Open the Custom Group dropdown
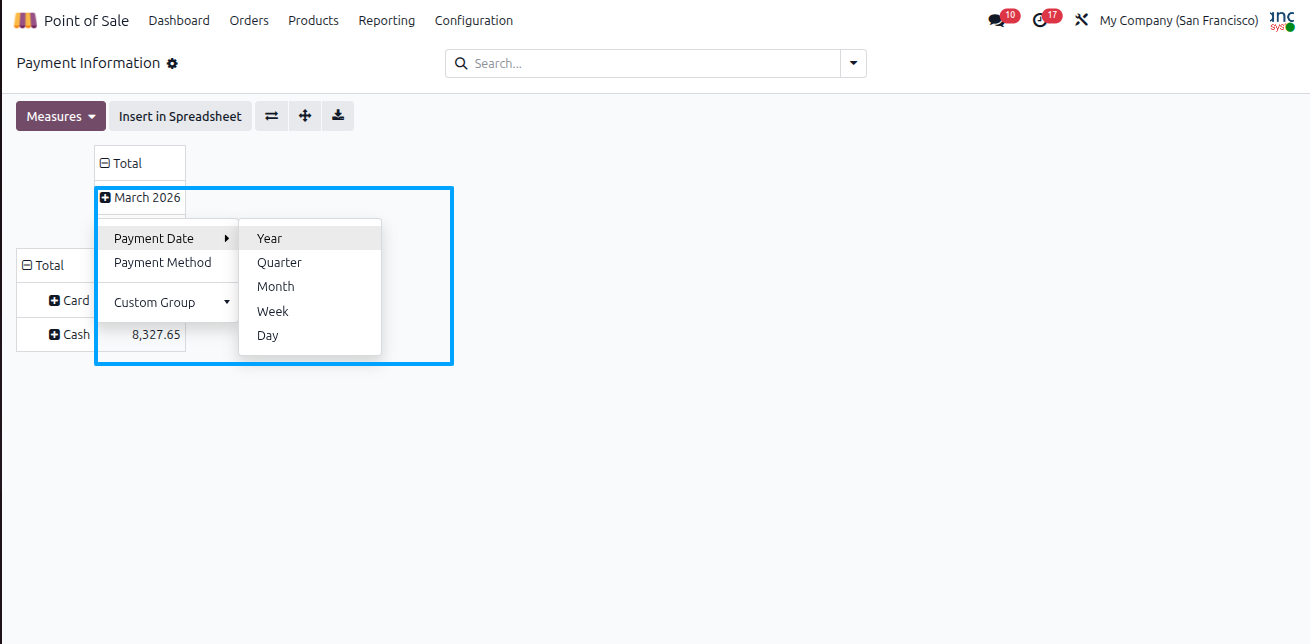The image size is (1310, 644). click(168, 302)
